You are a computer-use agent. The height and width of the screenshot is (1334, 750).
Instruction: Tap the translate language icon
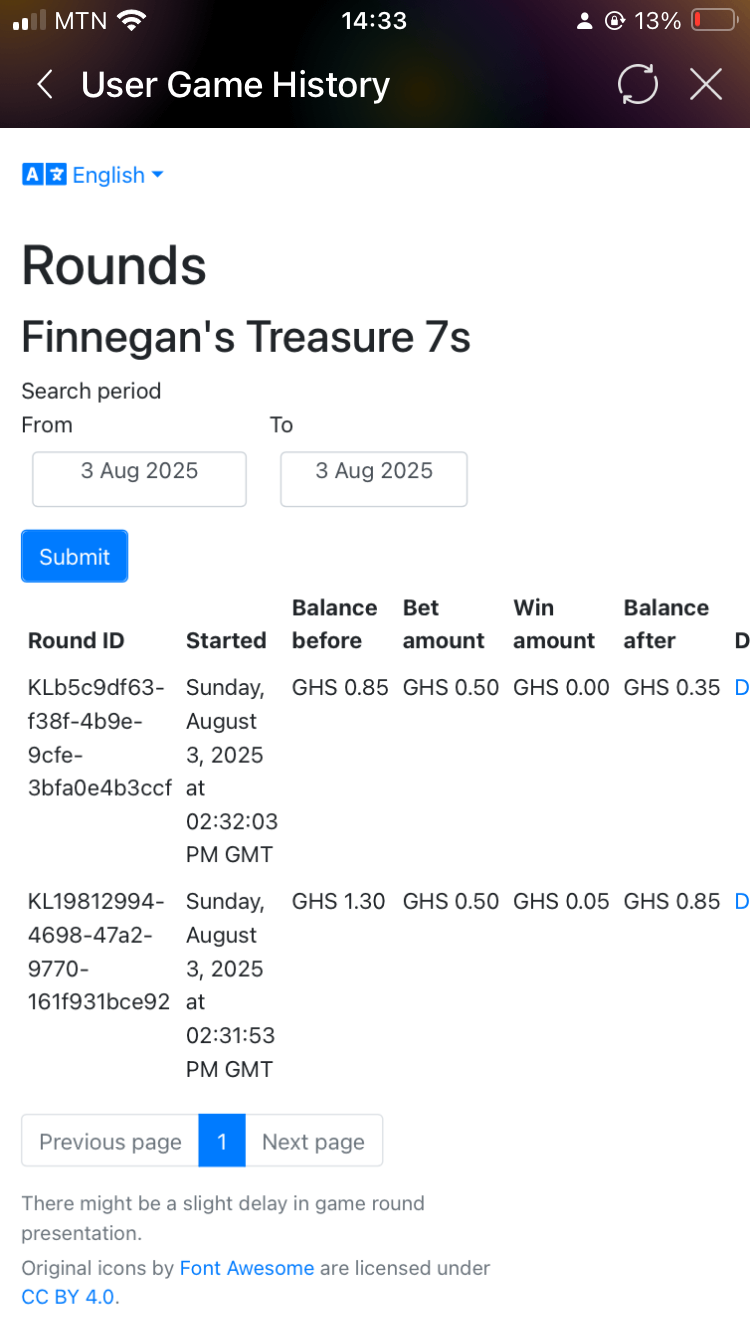point(44,175)
